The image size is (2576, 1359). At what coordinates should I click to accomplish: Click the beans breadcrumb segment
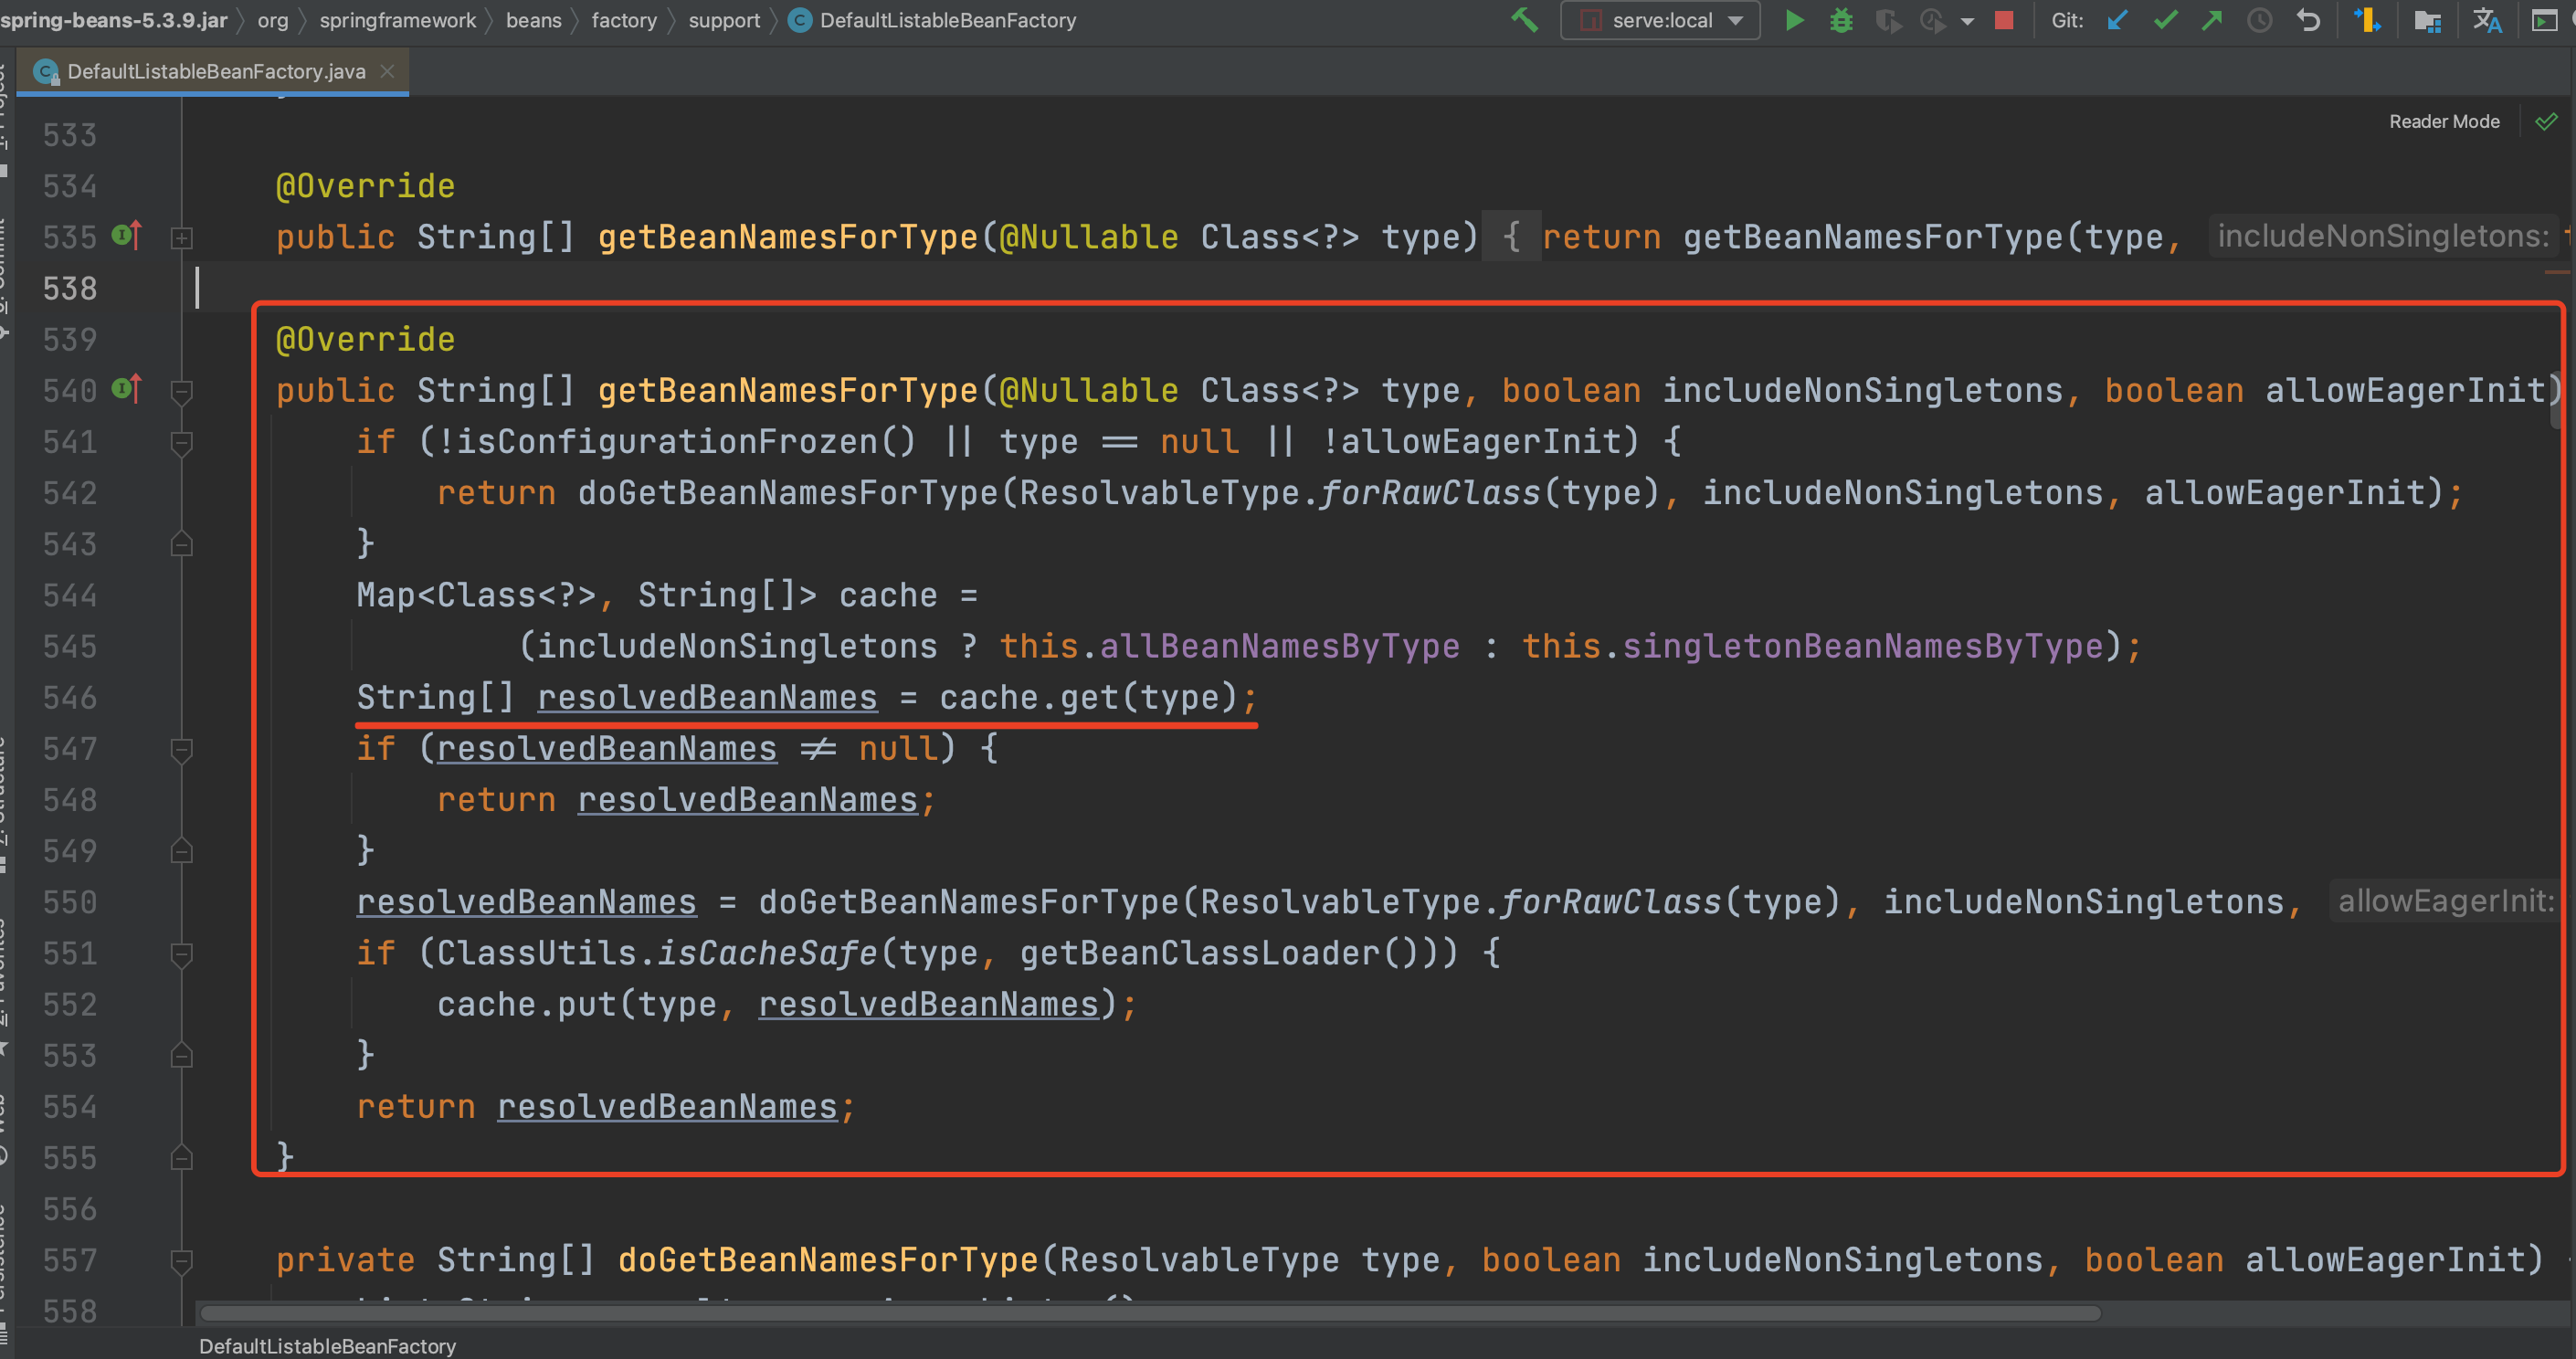coord(533,20)
